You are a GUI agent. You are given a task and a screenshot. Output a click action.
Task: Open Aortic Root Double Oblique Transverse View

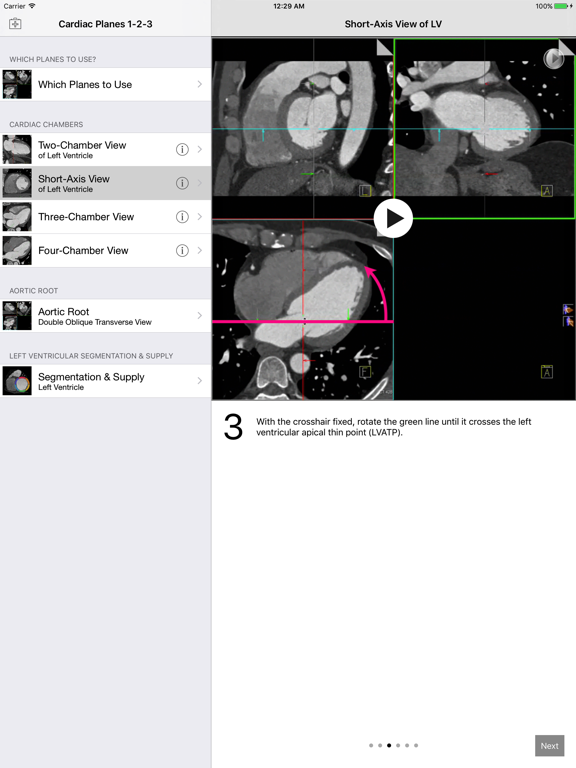(x=105, y=316)
